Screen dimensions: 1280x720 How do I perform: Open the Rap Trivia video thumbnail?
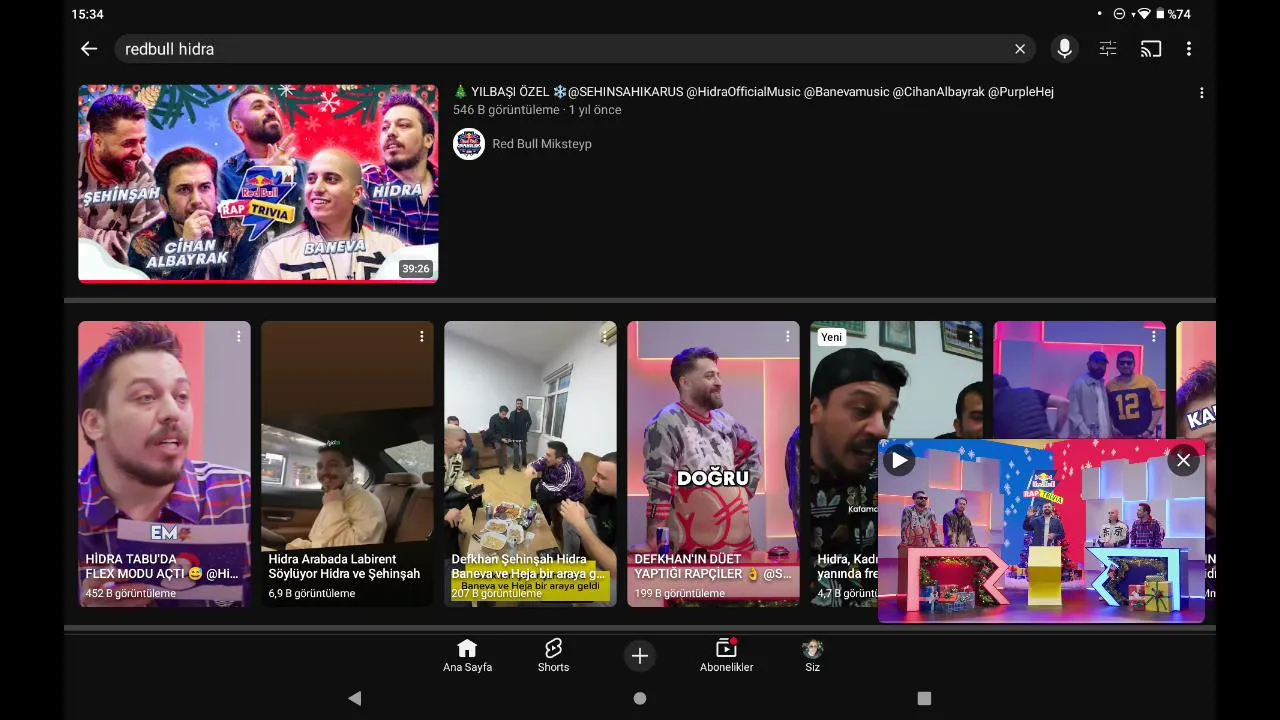(258, 183)
